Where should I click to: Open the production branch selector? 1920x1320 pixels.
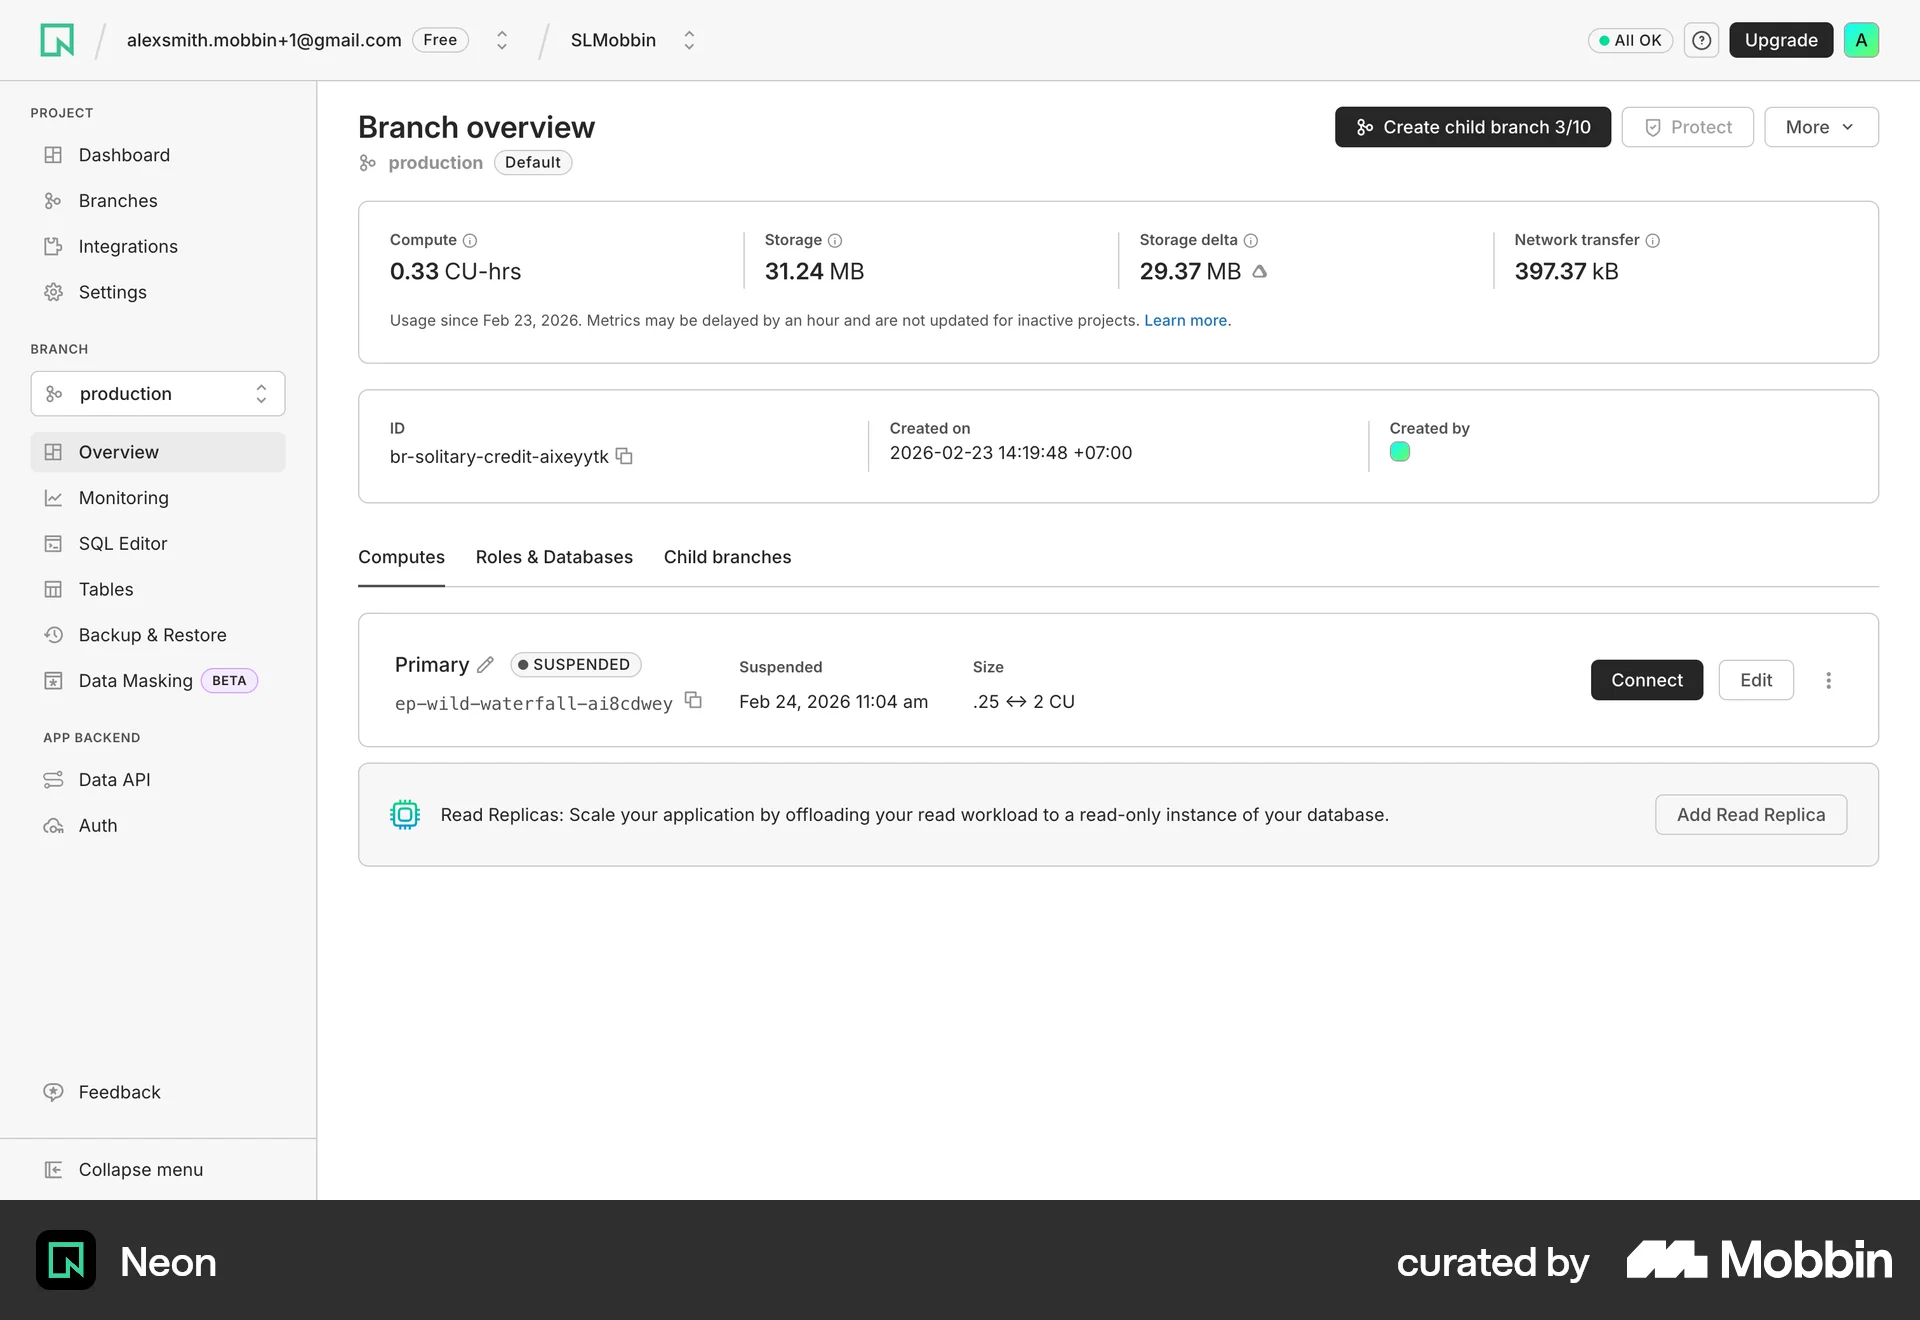coord(158,394)
